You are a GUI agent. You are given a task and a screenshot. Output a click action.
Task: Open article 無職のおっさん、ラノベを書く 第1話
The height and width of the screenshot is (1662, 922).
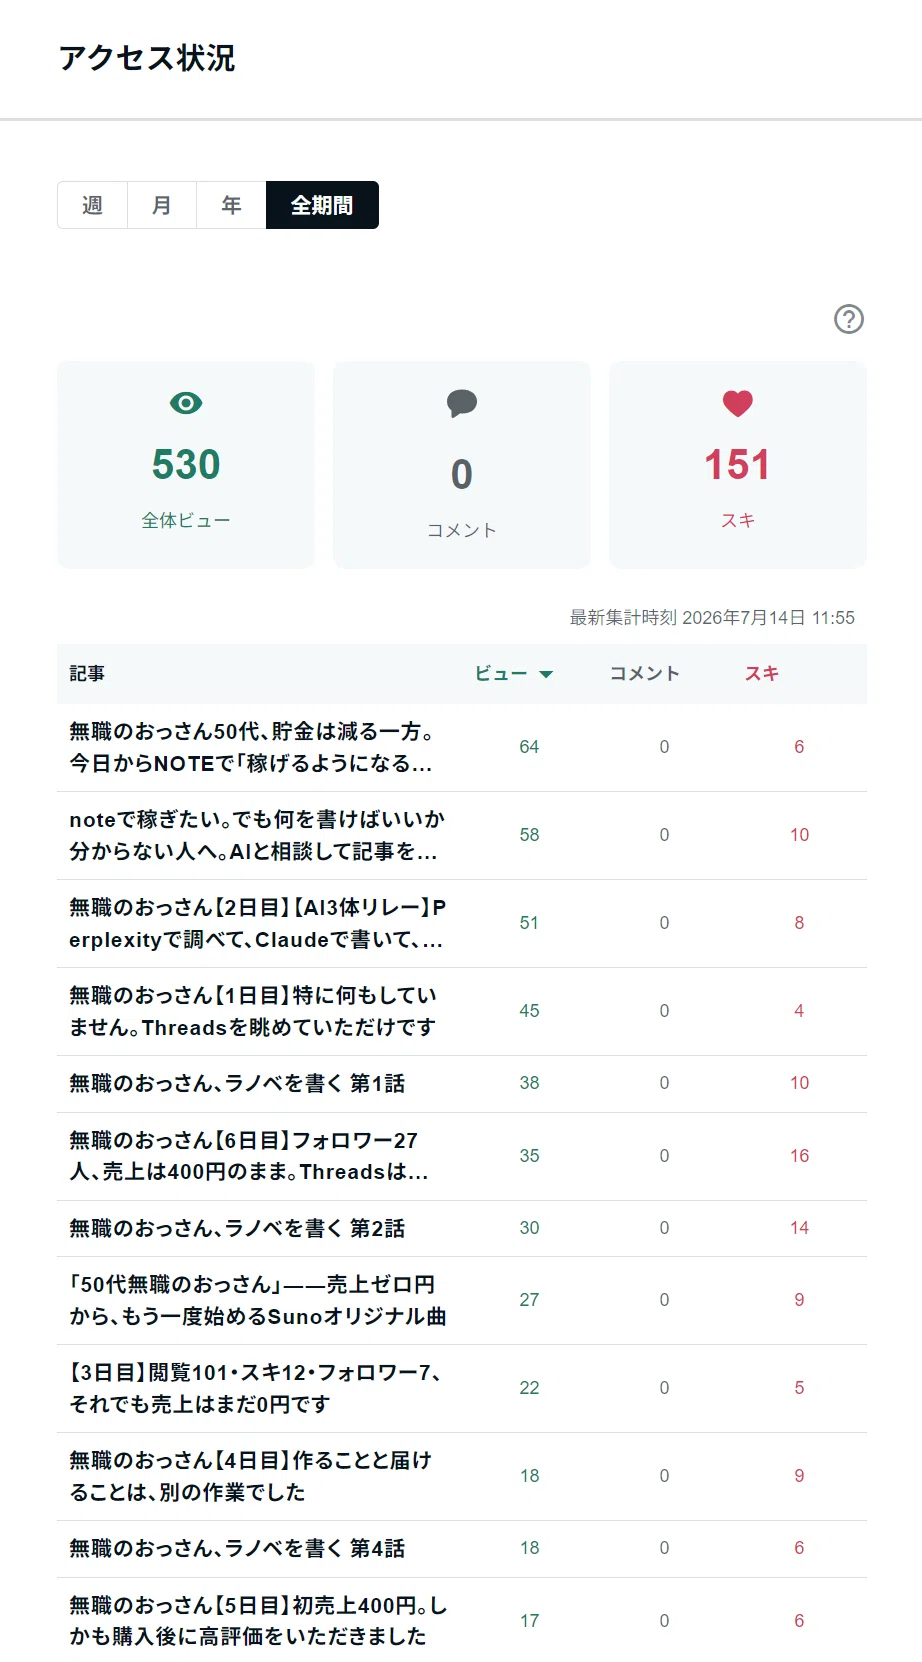point(237,1083)
